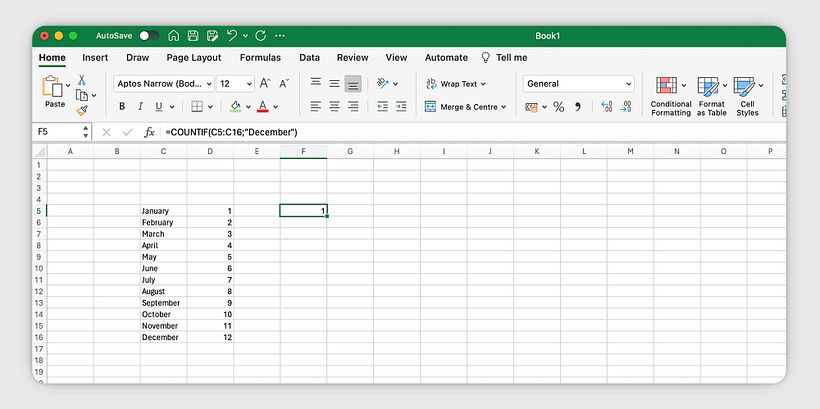
Task: Click the Decrease Decimal icon
Action: [627, 107]
